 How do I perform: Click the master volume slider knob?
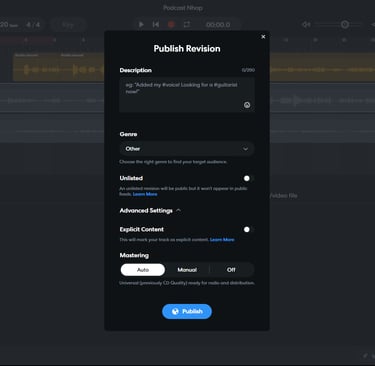click(x=345, y=24)
